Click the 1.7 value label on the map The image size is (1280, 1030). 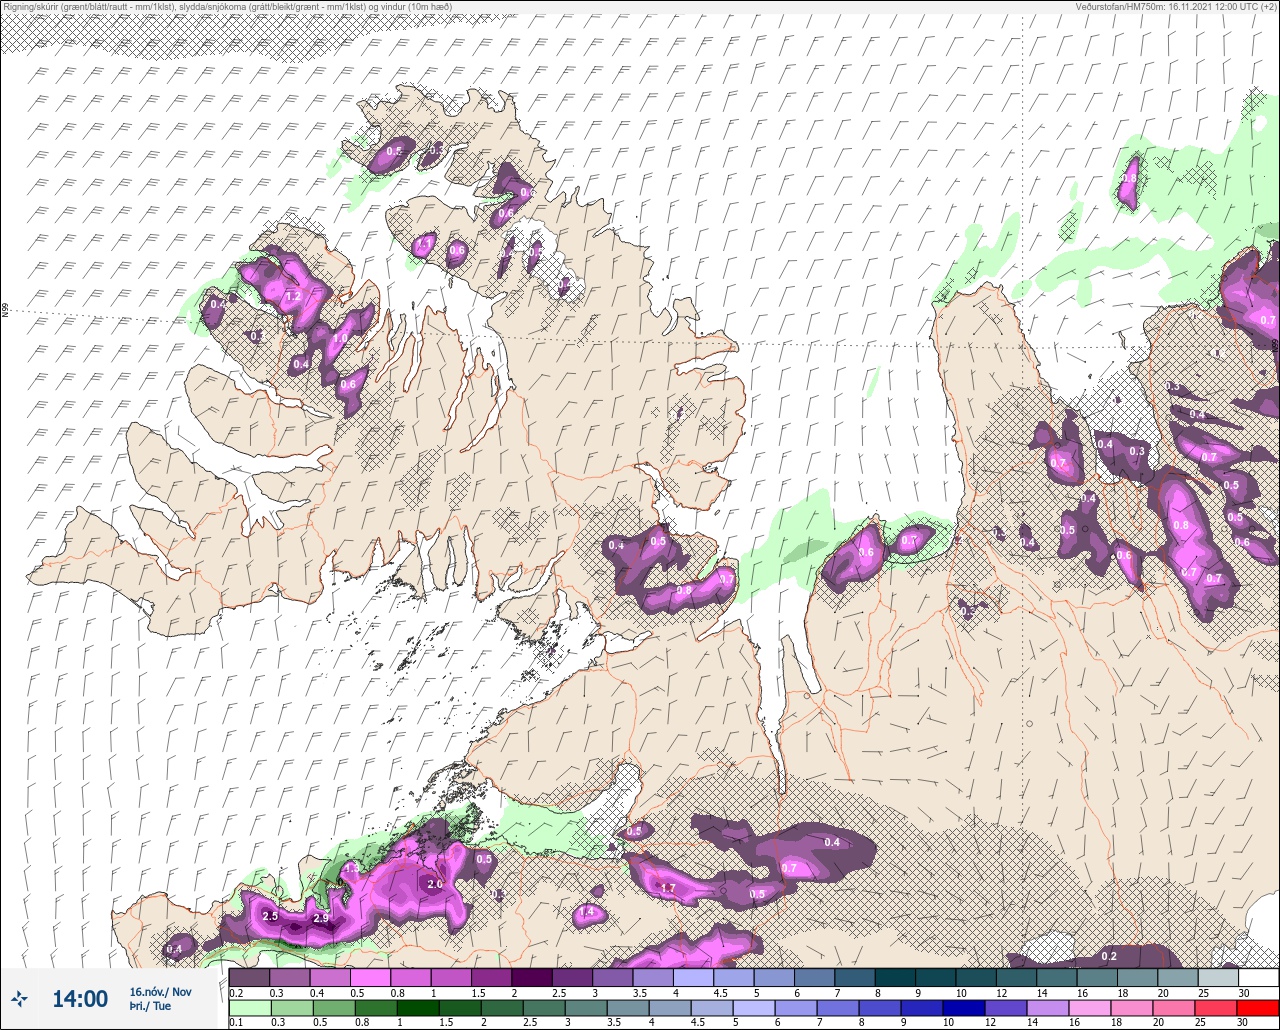coord(668,888)
